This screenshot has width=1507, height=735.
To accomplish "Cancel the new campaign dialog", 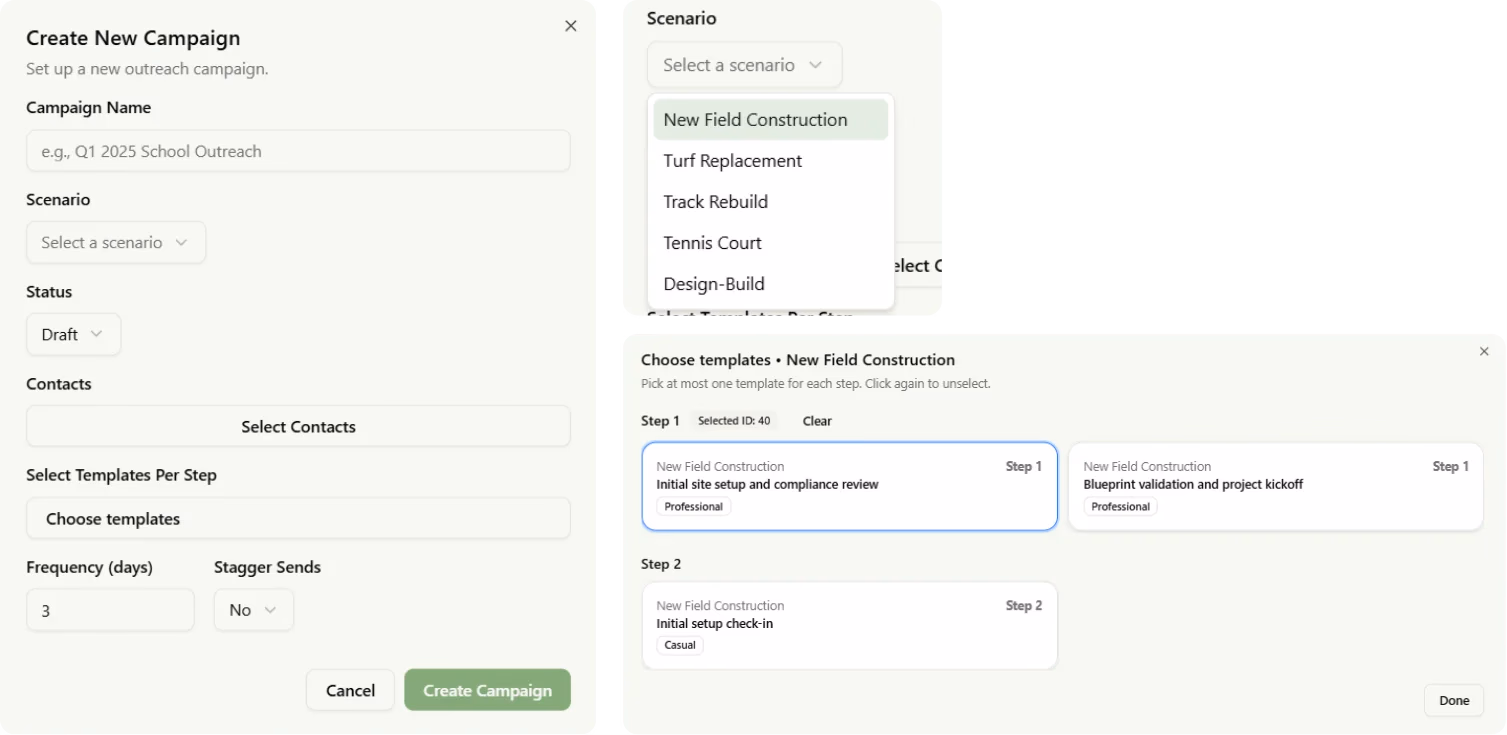I will 350,690.
